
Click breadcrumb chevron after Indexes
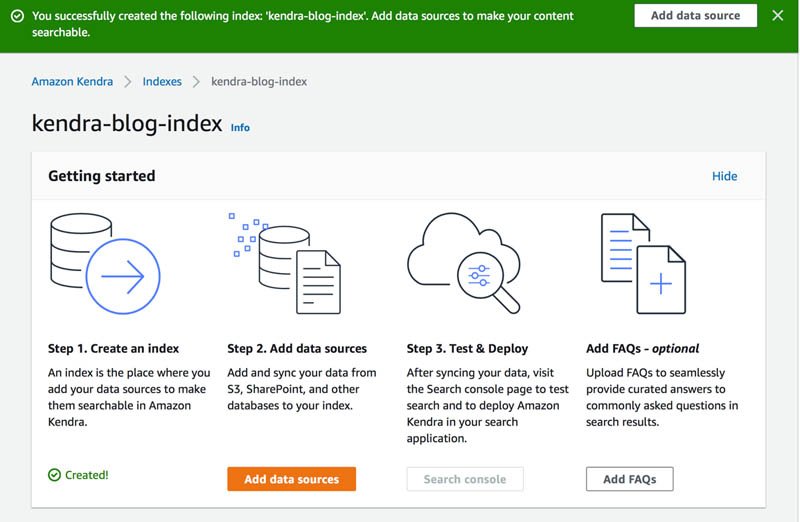coord(196,82)
